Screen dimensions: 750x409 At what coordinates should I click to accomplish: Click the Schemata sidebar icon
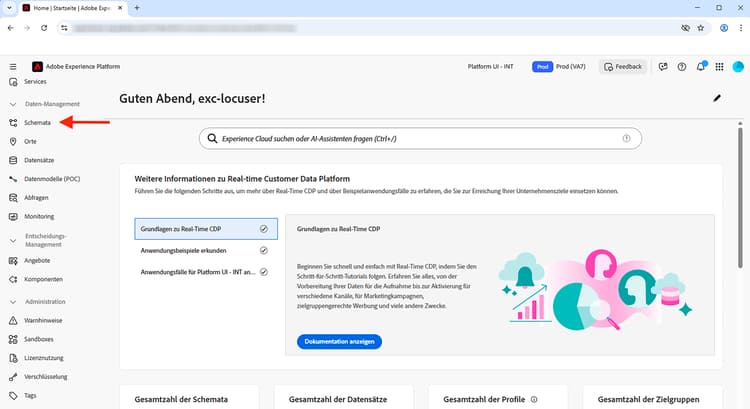pyautogui.click(x=13, y=123)
